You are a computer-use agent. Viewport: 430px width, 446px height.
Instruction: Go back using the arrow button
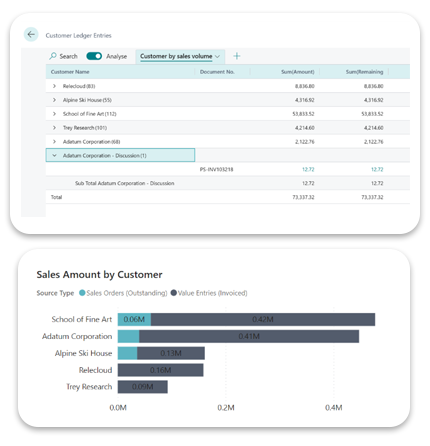click(x=31, y=34)
